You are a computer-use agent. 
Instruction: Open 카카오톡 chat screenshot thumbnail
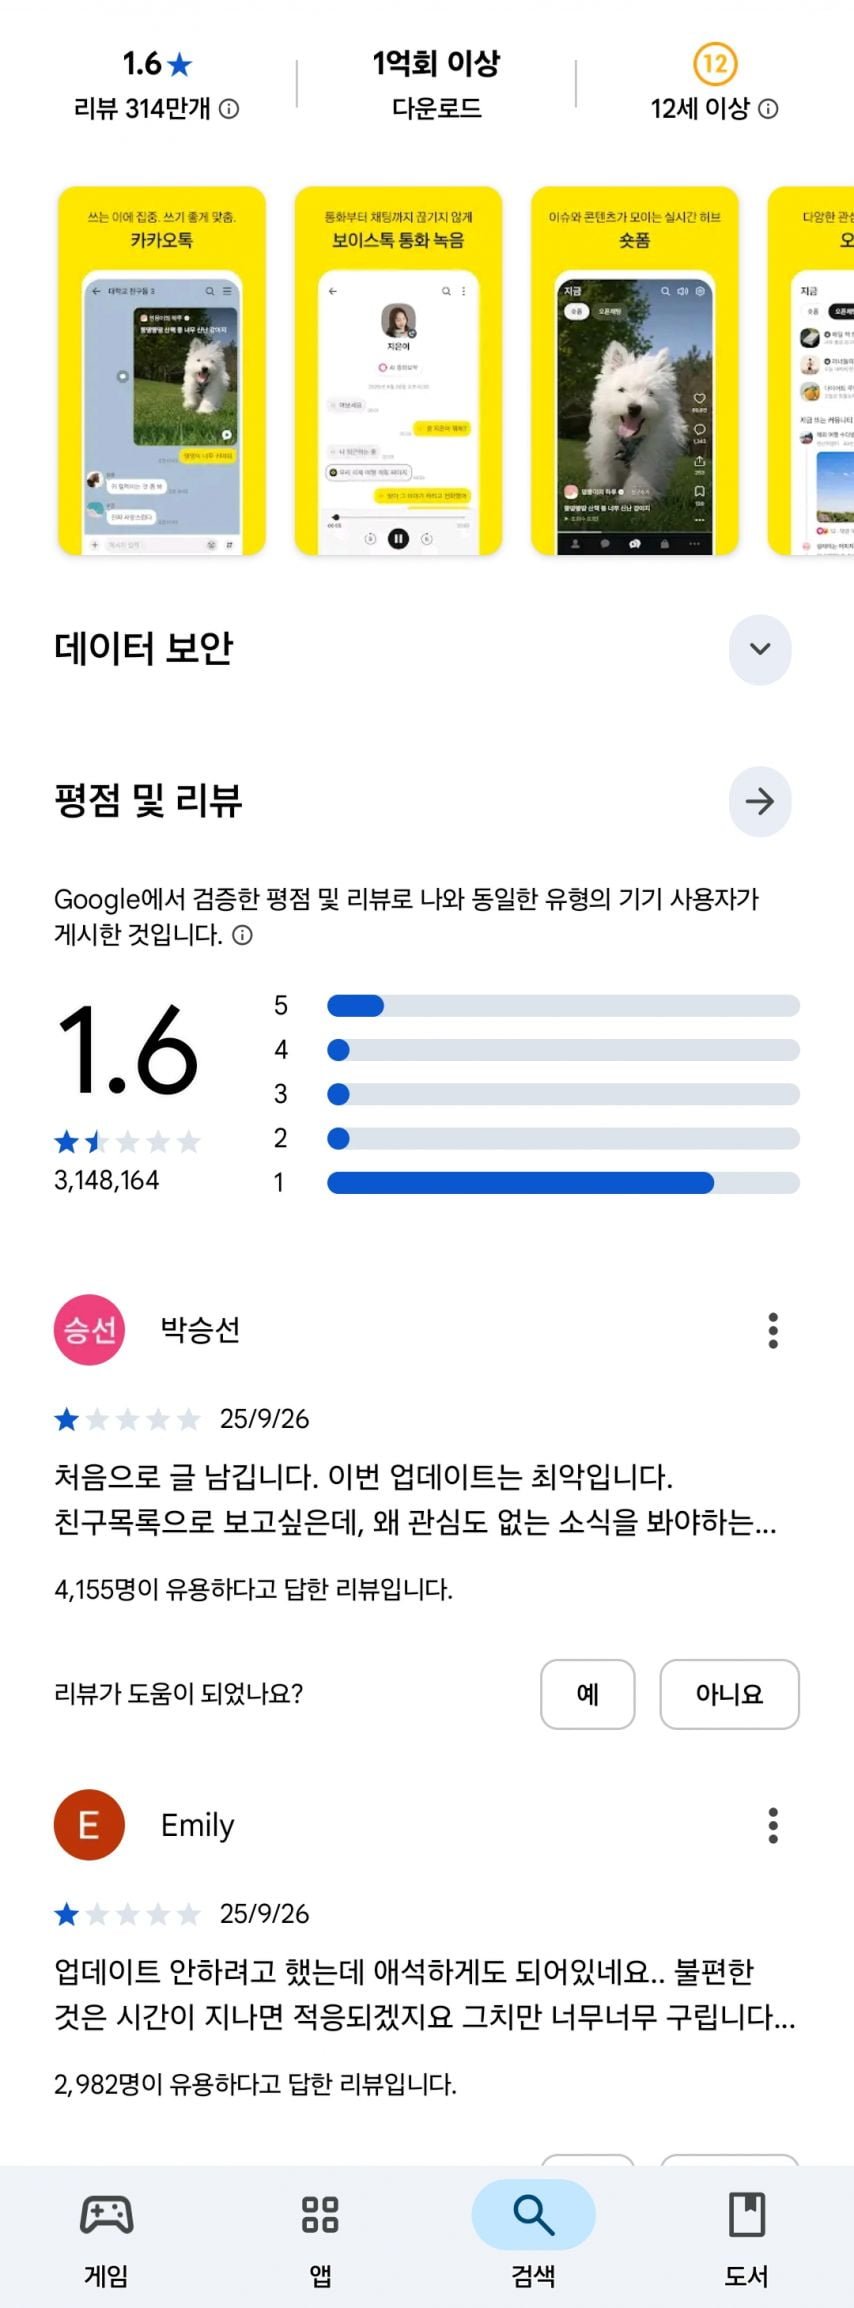coord(162,370)
